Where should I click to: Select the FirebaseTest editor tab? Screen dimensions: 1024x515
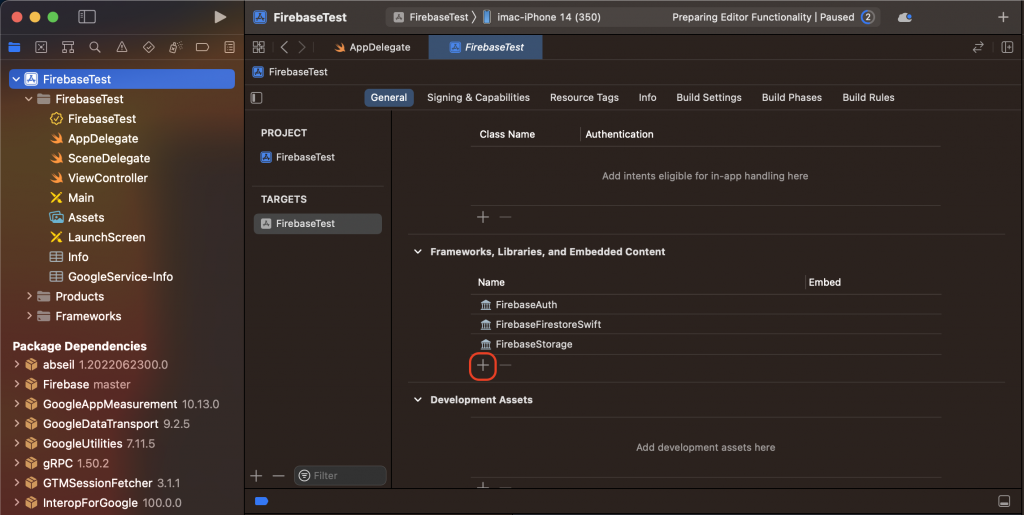click(x=486, y=47)
